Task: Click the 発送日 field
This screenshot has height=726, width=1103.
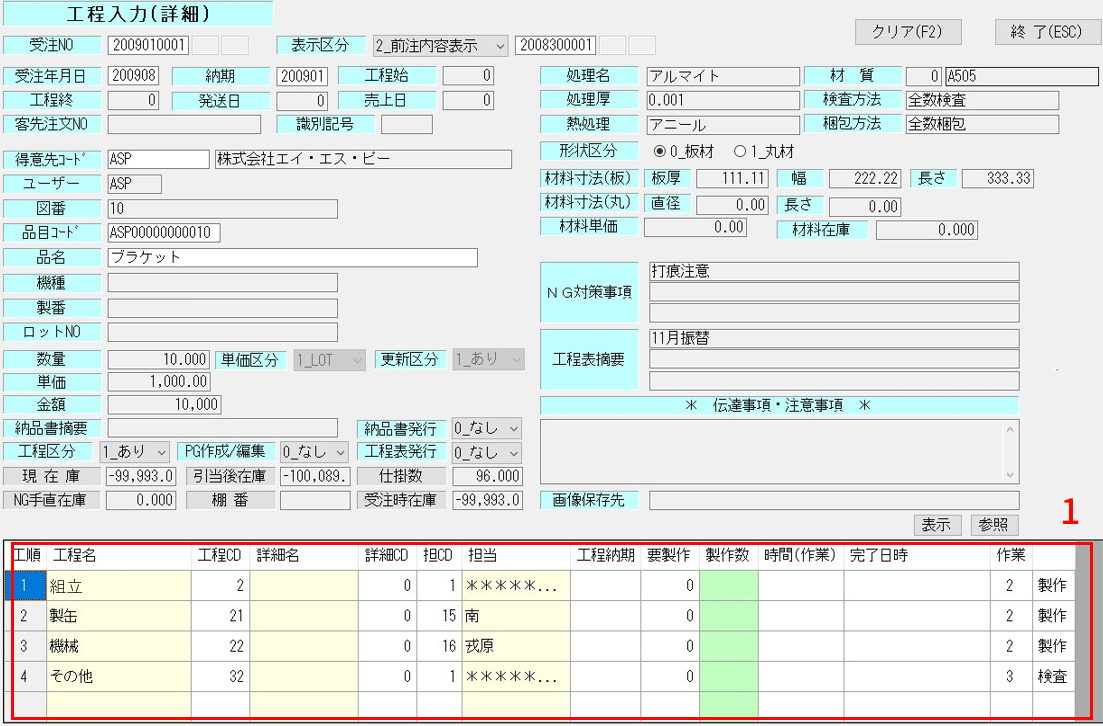Action: pos(302,101)
